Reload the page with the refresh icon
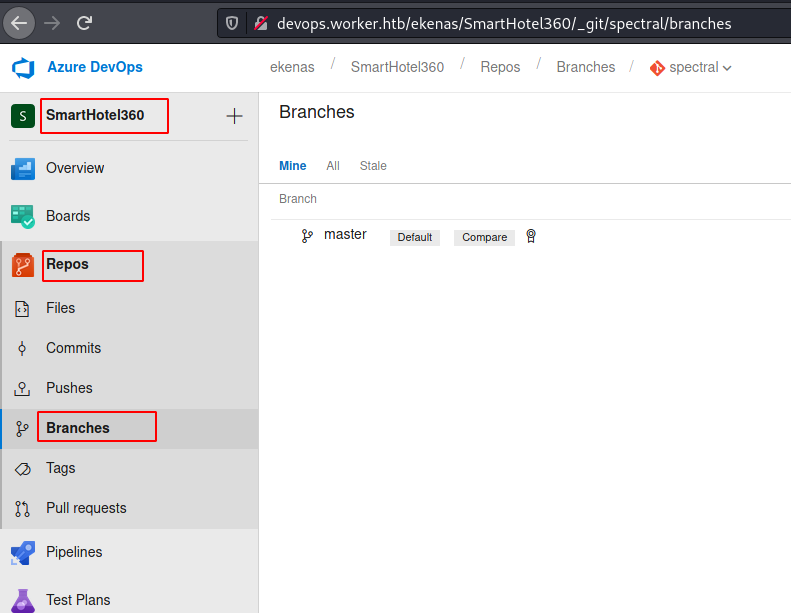The height and width of the screenshot is (613, 791). [84, 23]
